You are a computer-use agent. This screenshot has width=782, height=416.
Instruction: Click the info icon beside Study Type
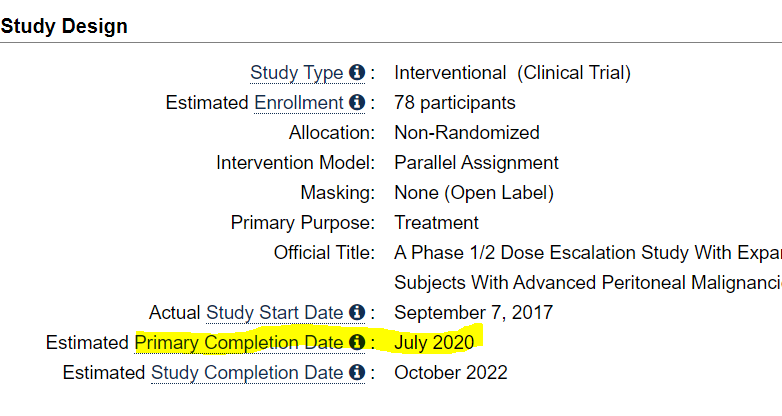pos(357,72)
